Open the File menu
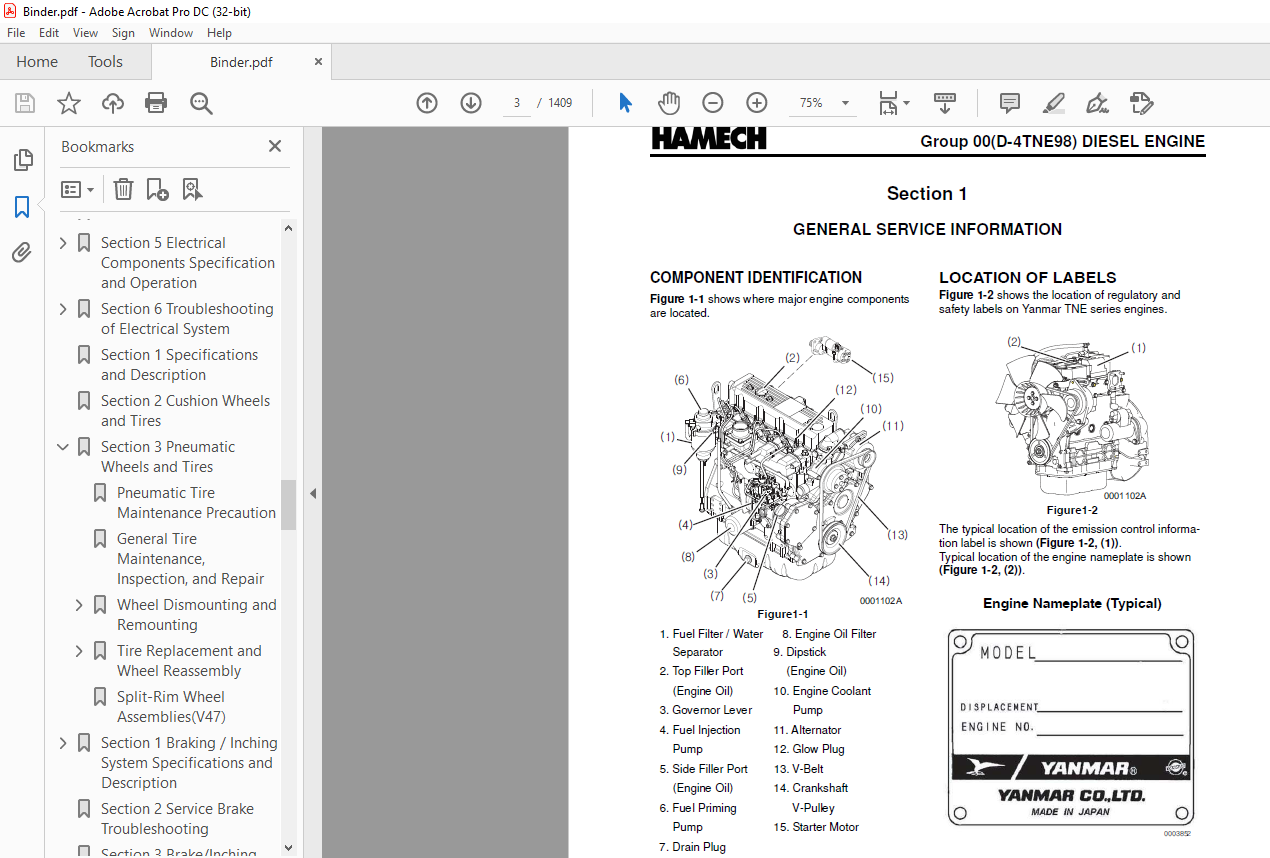The image size is (1270, 858). (x=16, y=33)
